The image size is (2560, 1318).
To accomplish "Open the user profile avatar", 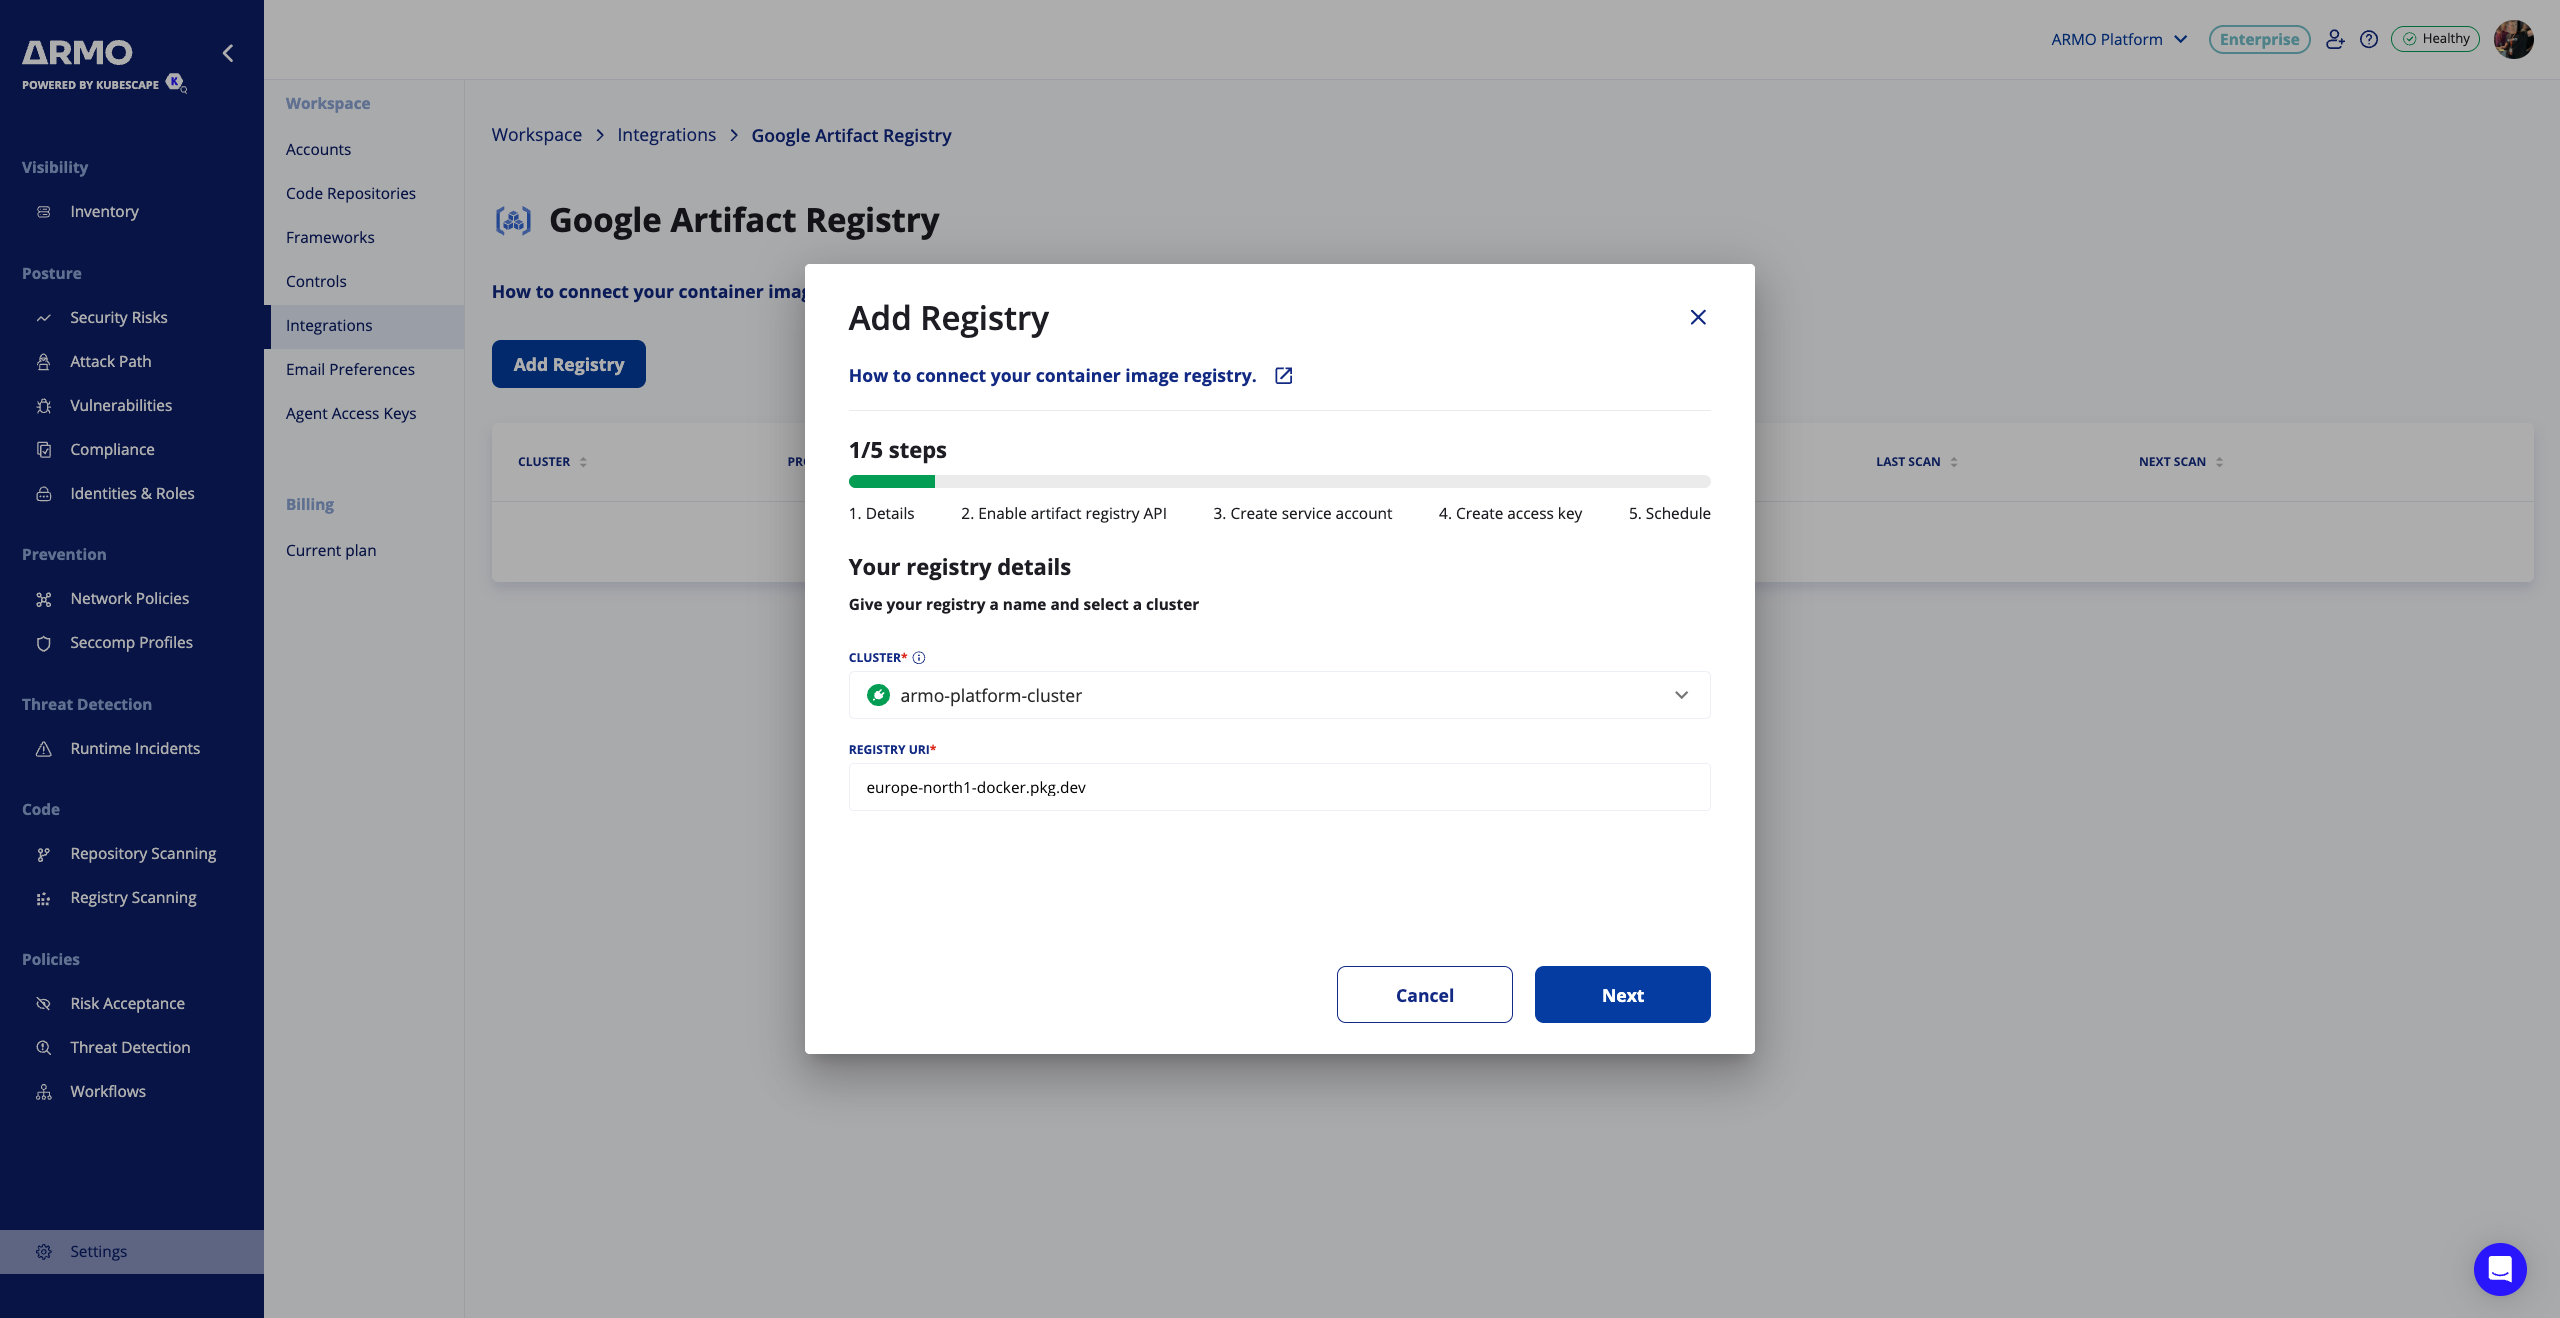I will tap(2513, 39).
